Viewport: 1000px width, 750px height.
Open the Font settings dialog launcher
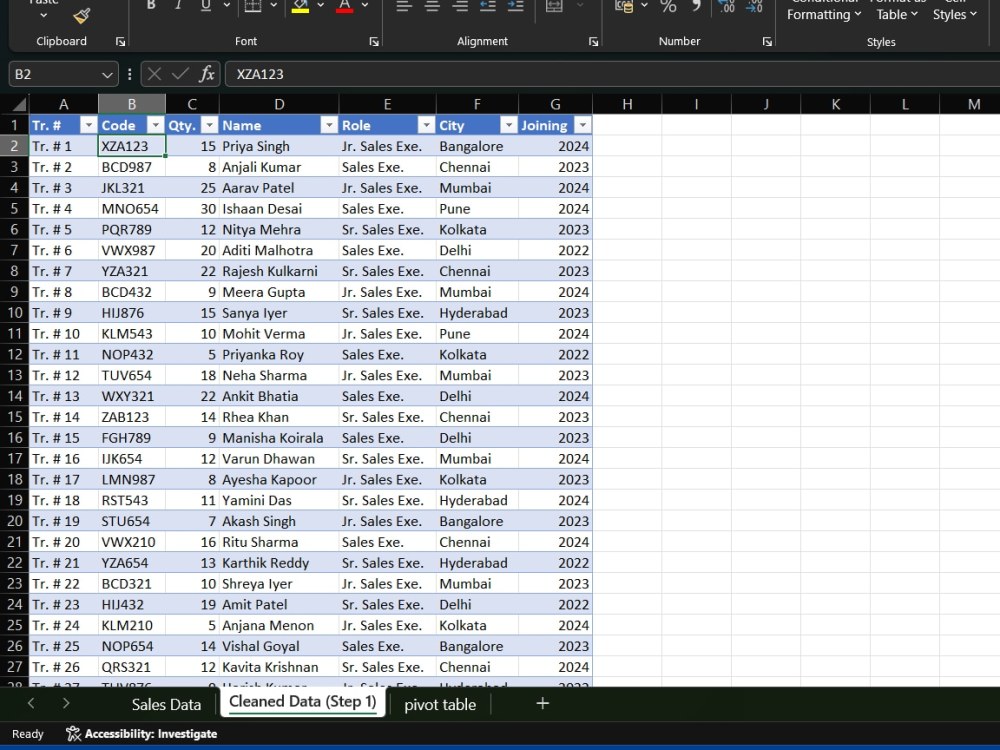point(374,41)
